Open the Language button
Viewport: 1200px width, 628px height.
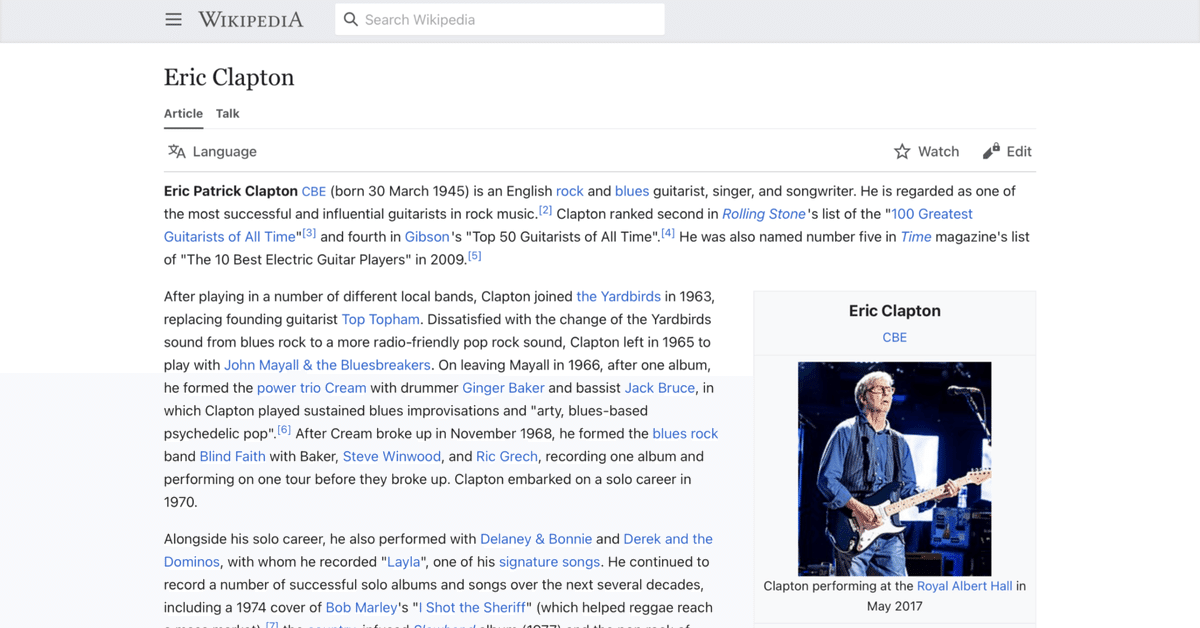pyautogui.click(x=212, y=152)
